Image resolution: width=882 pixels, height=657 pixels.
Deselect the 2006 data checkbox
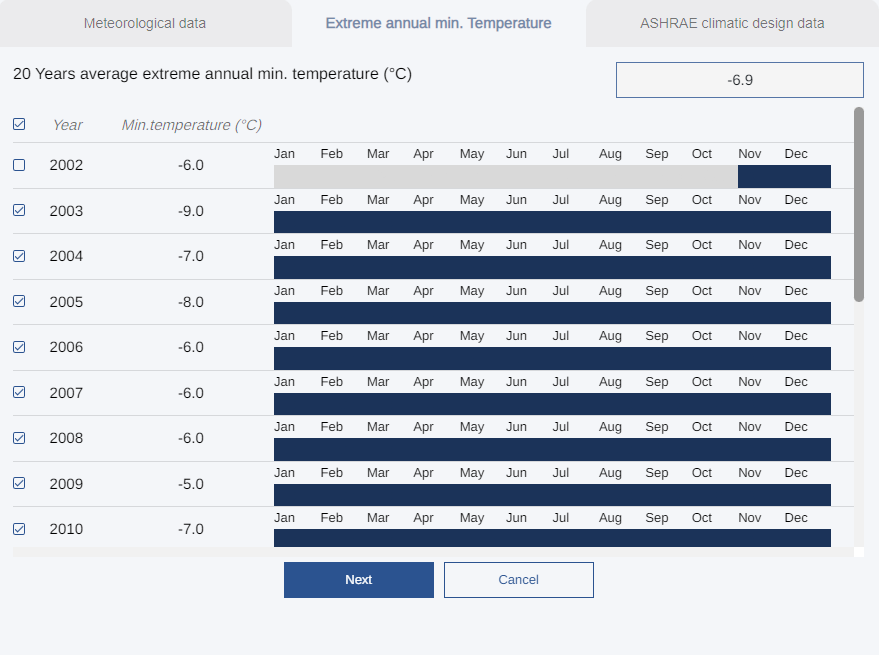click(x=19, y=347)
